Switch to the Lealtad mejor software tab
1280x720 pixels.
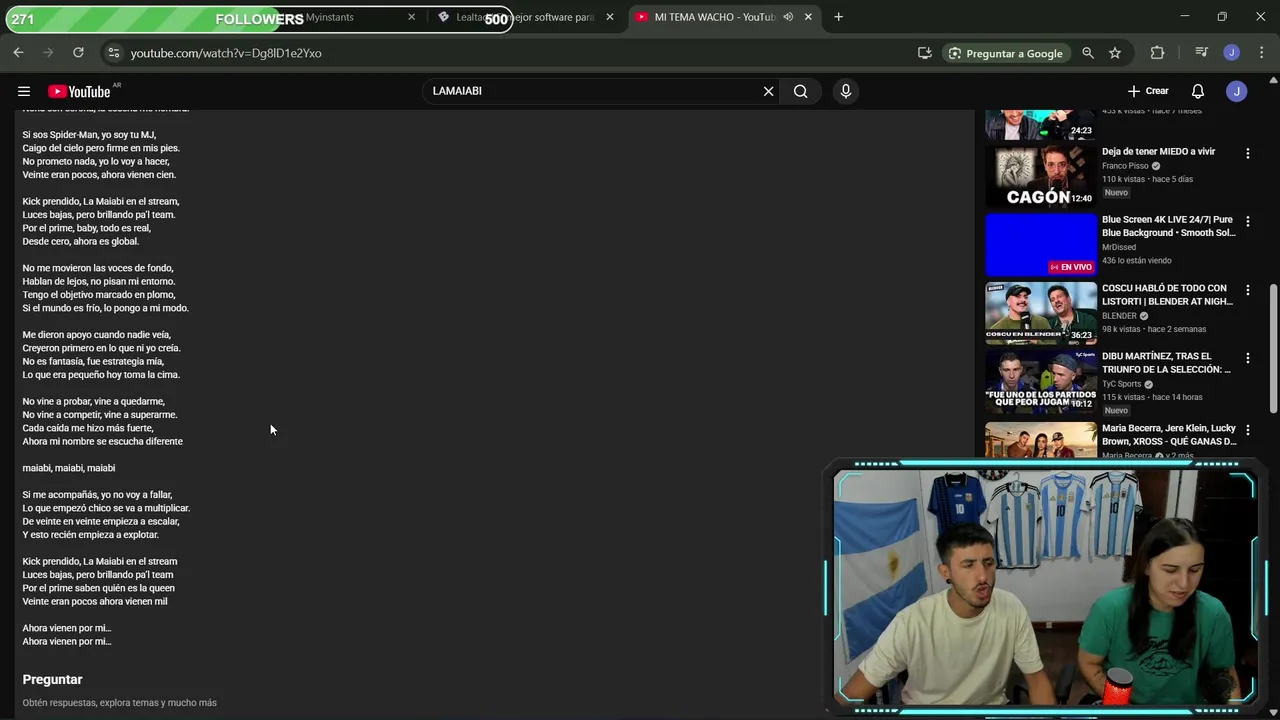point(526,17)
